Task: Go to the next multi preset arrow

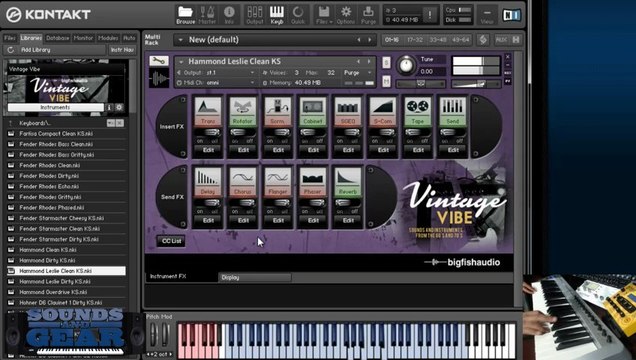Action: 370,40
